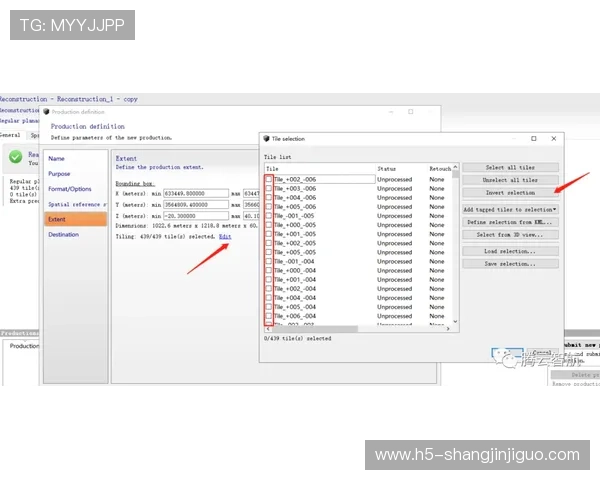Check the Tile_+003_-006 checkbox
Viewport: 600px width, 480px height.
[269, 188]
